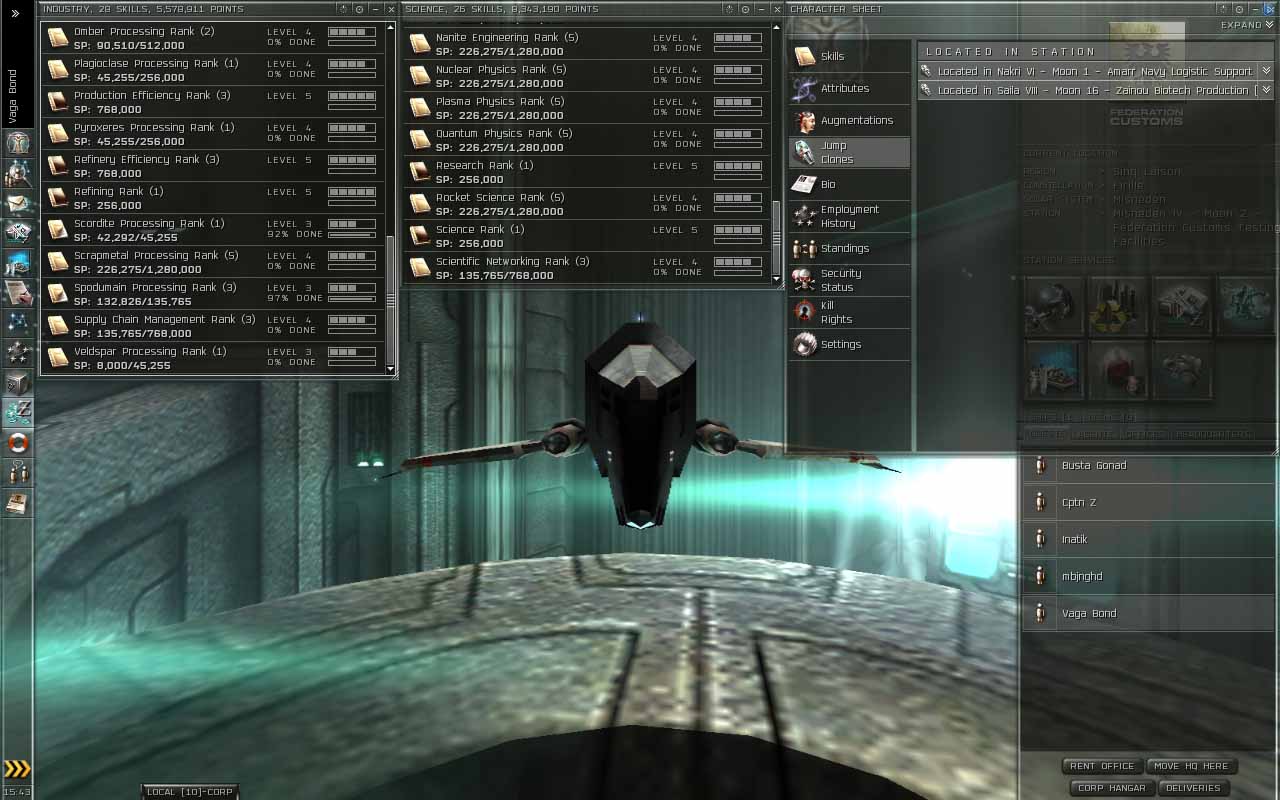The height and width of the screenshot is (800, 1280).
Task: Click the Rent Office button
Action: 1102,766
